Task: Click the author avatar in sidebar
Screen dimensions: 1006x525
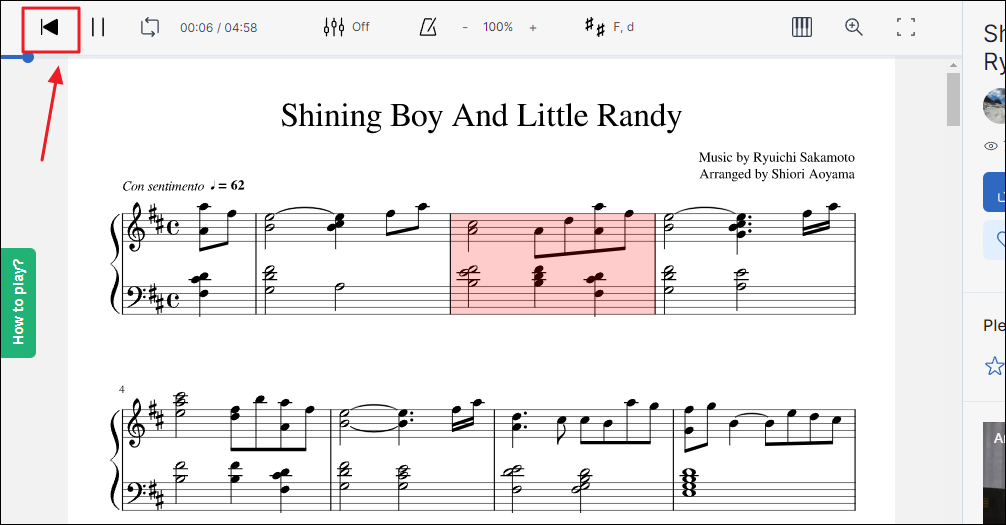Action: click(994, 106)
